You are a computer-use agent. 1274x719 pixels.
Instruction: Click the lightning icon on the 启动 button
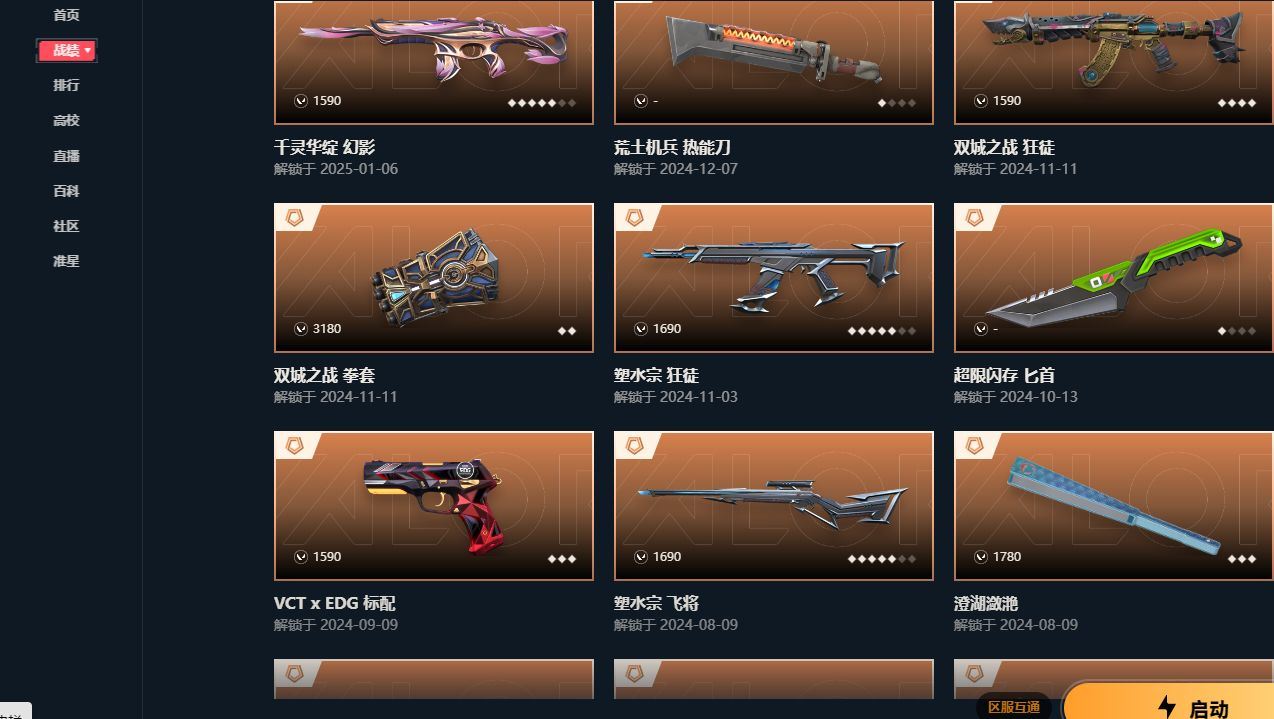click(1166, 707)
